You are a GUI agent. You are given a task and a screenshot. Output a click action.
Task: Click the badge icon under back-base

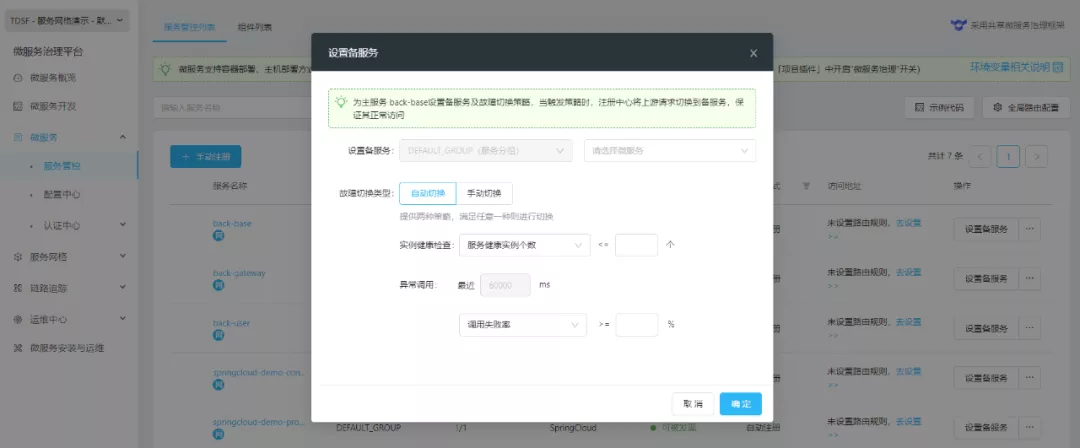pos(218,236)
